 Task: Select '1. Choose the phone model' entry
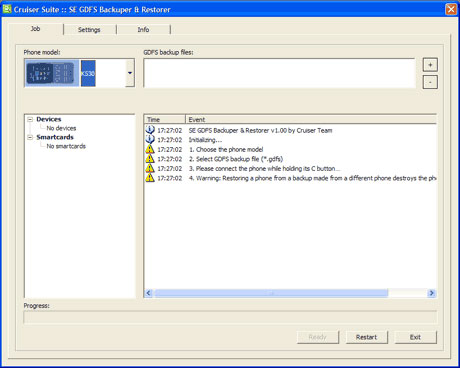click(x=226, y=150)
